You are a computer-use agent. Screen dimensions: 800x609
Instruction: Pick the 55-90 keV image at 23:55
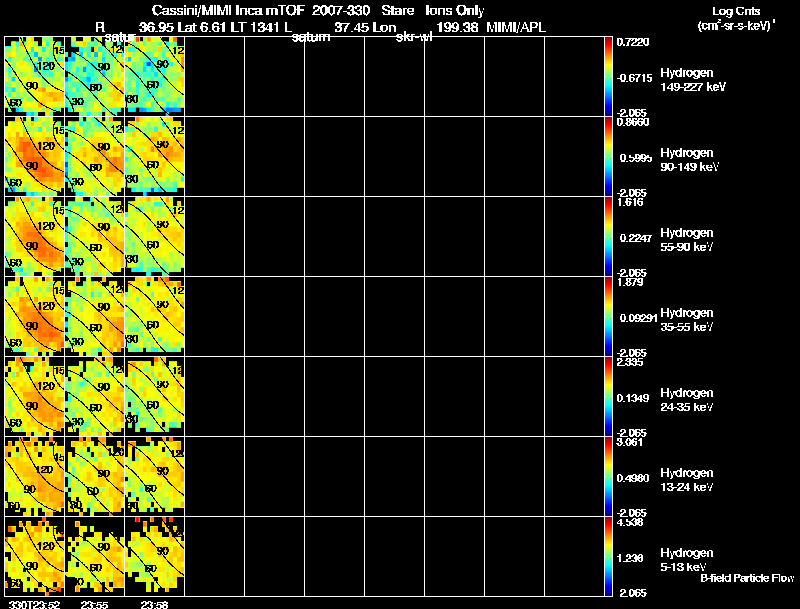[x=94, y=236]
